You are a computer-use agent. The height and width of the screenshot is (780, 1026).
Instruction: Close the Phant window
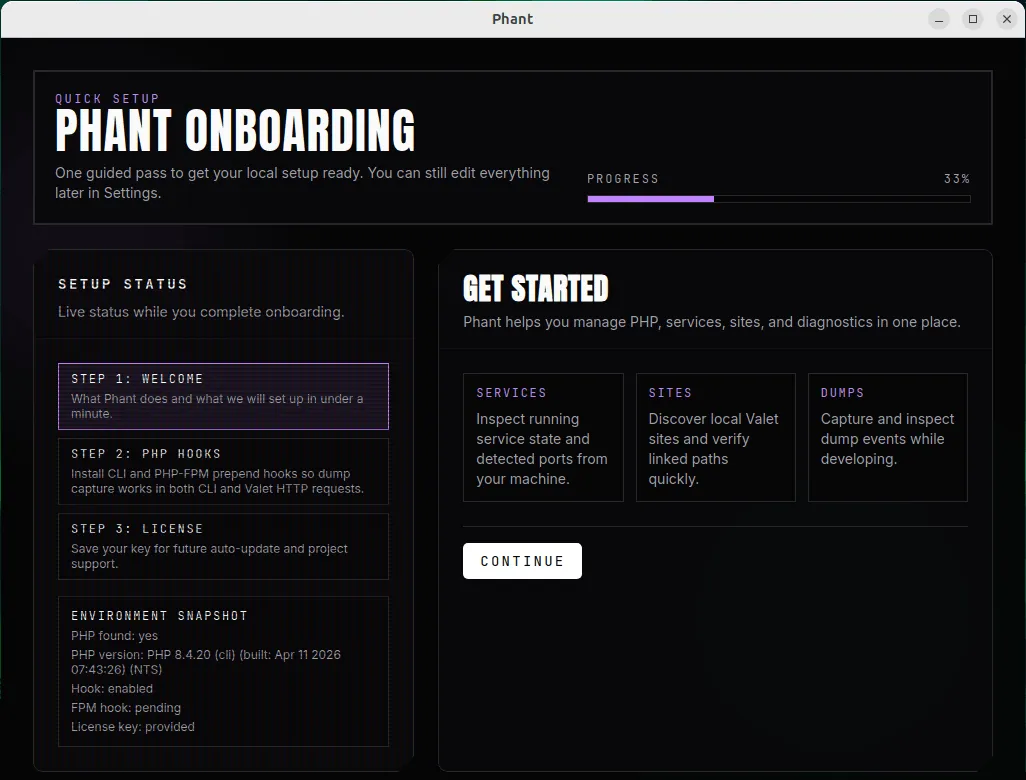coord(1007,19)
